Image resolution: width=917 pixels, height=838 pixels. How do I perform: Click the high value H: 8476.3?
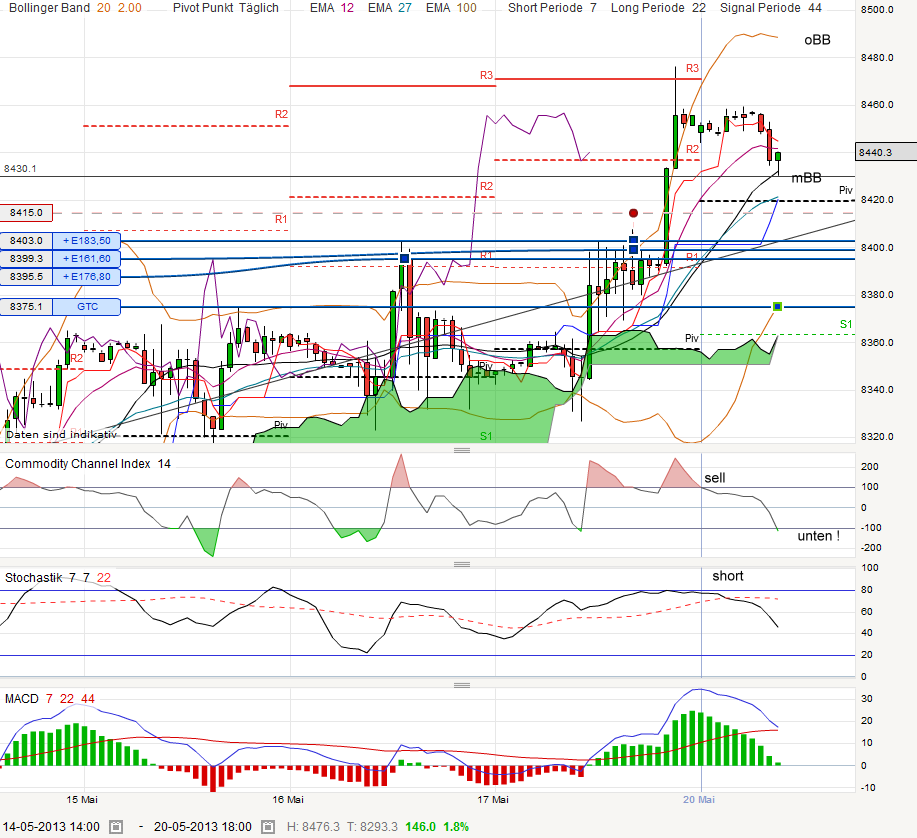(313, 827)
